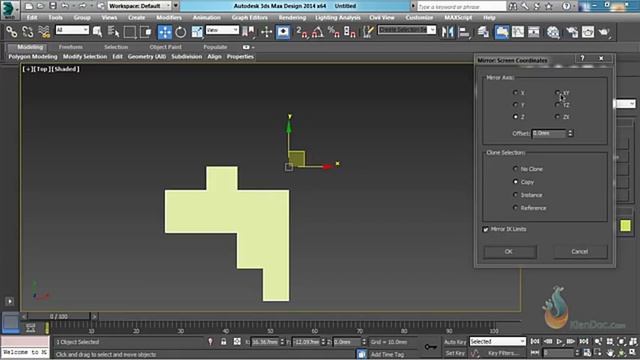Expand the Subdivision ribbon panel
The image size is (640, 360).
(187, 57)
